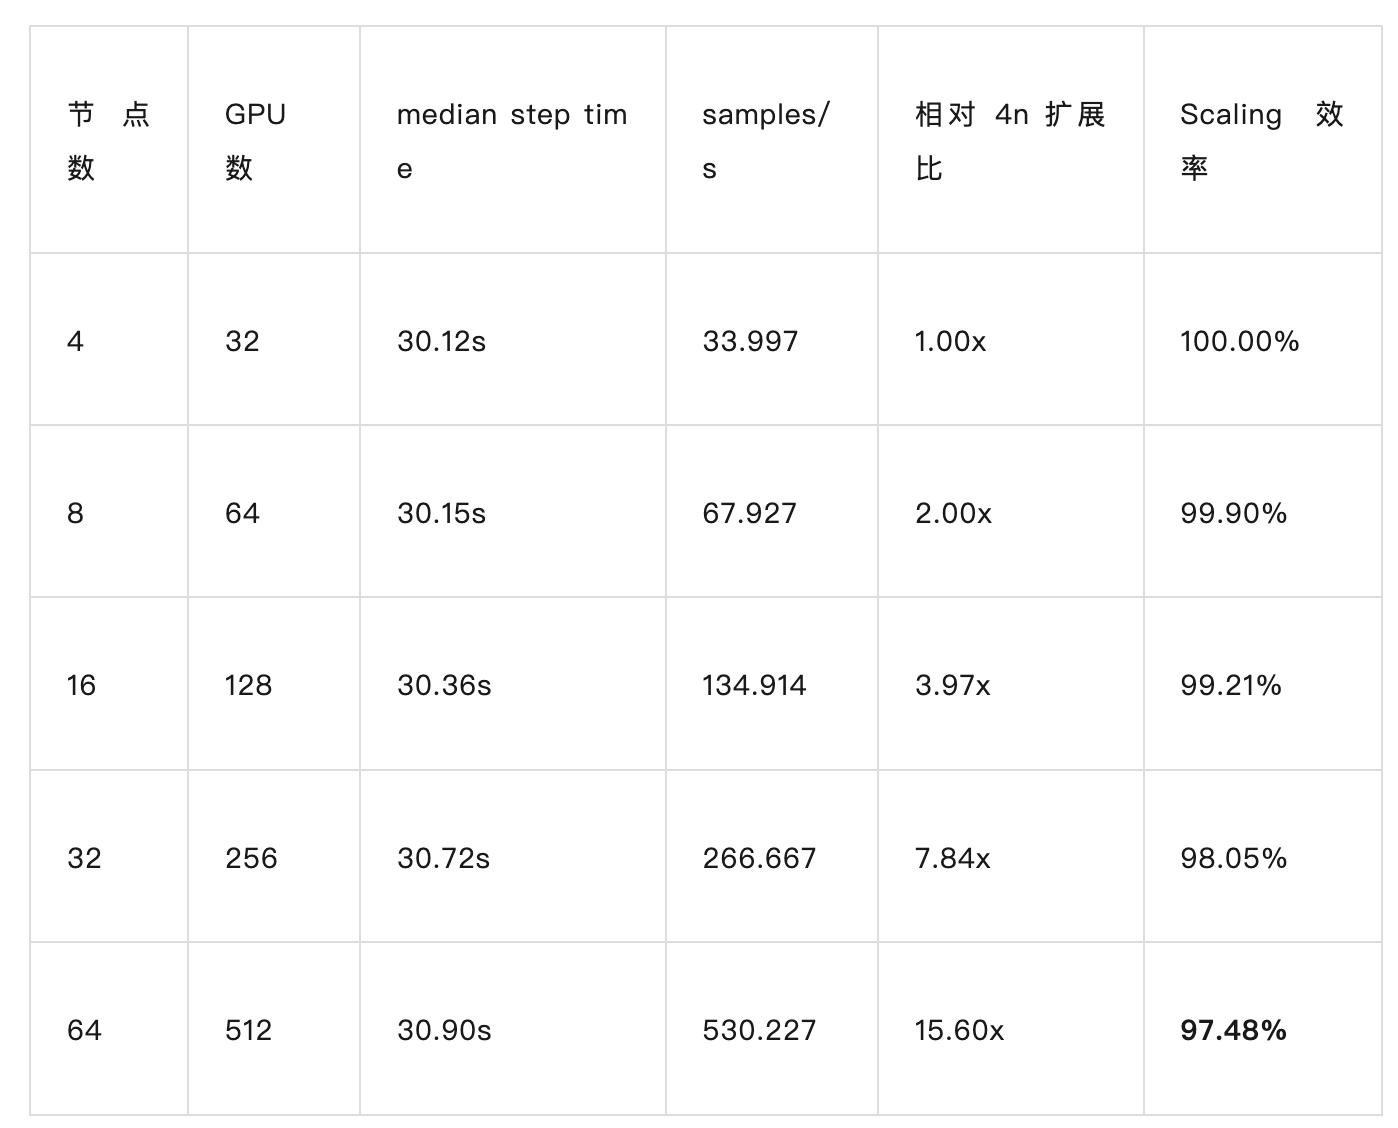Select the 99.90% efficiency cell
1398x1128 pixels.
coord(1263,512)
